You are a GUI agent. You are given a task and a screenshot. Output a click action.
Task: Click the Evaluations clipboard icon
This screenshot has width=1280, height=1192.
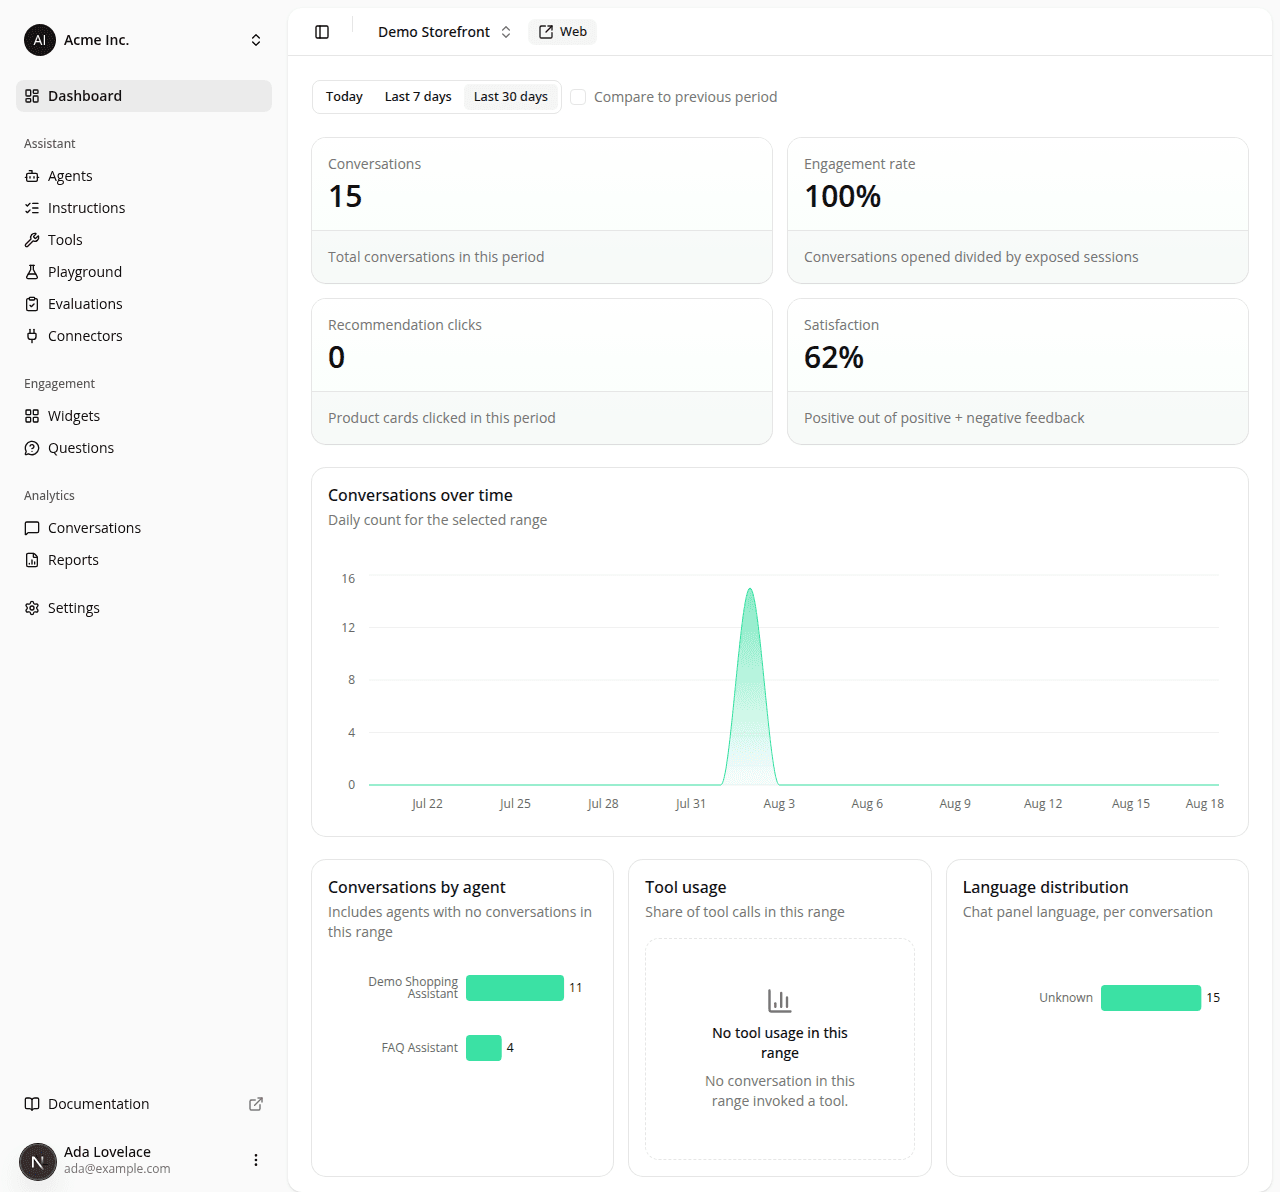32,304
